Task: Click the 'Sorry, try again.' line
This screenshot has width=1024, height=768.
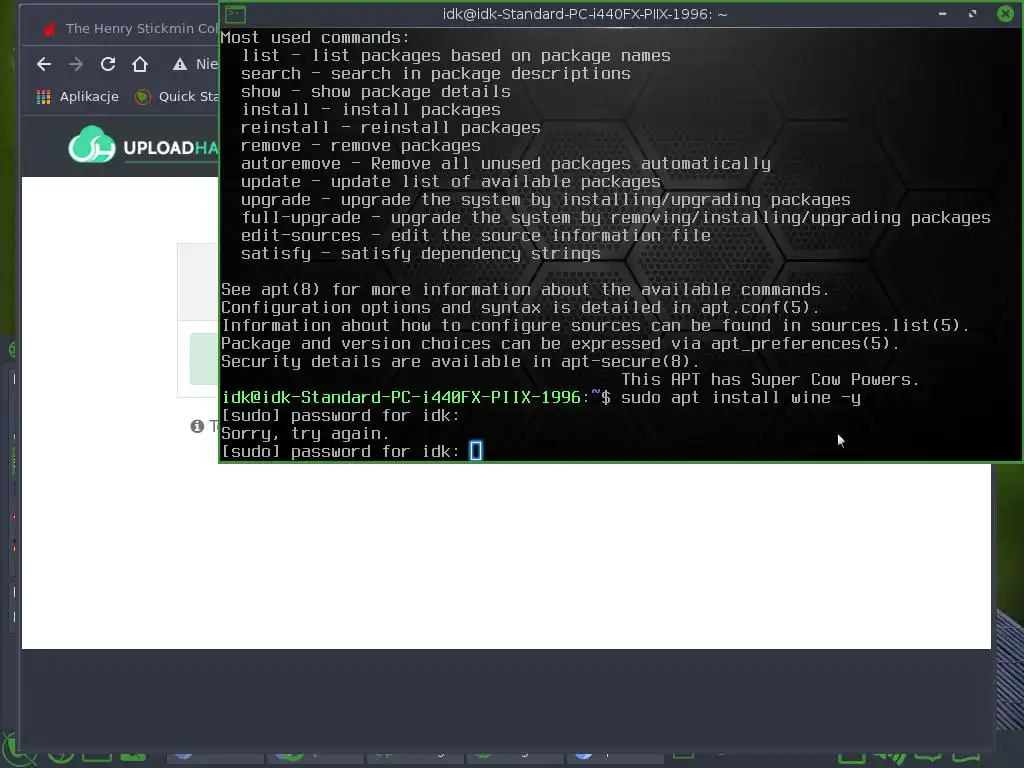Action: pos(305,434)
